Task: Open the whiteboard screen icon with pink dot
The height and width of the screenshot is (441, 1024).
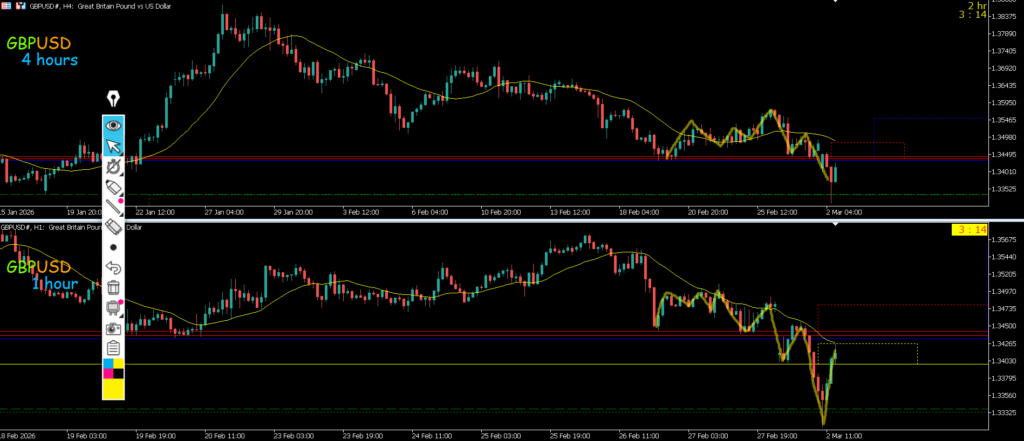Action: (113, 307)
